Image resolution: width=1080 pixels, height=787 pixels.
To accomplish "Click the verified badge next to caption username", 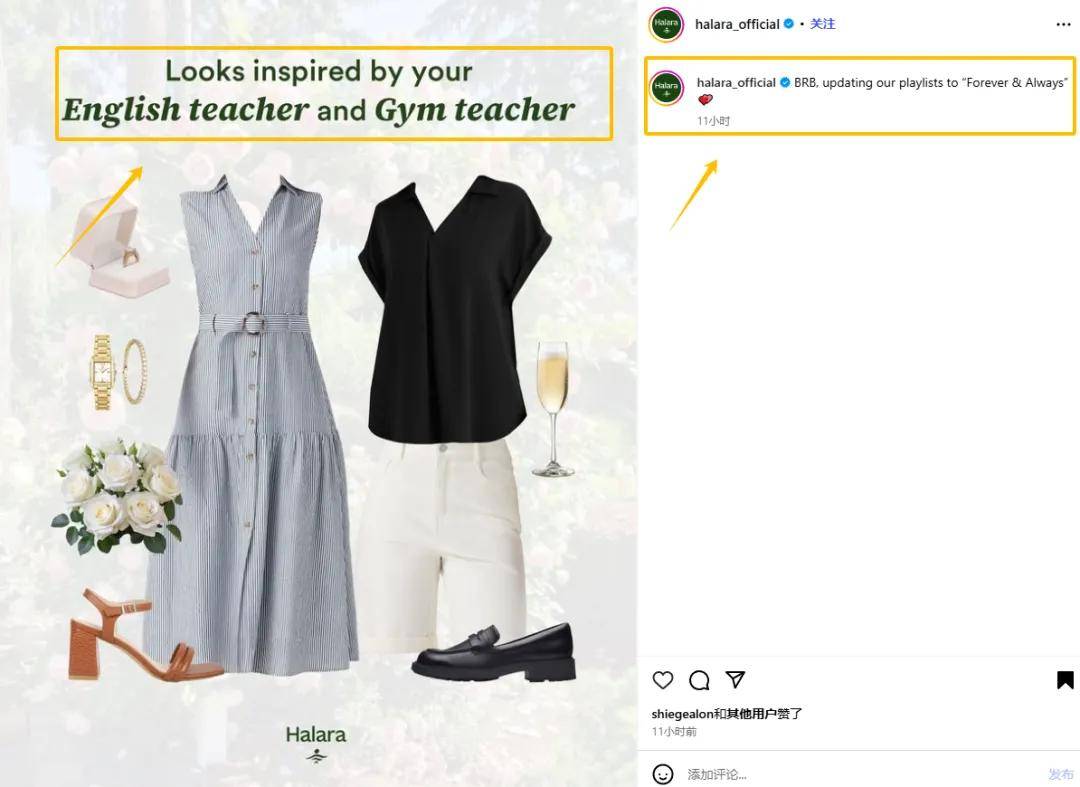I will (785, 83).
